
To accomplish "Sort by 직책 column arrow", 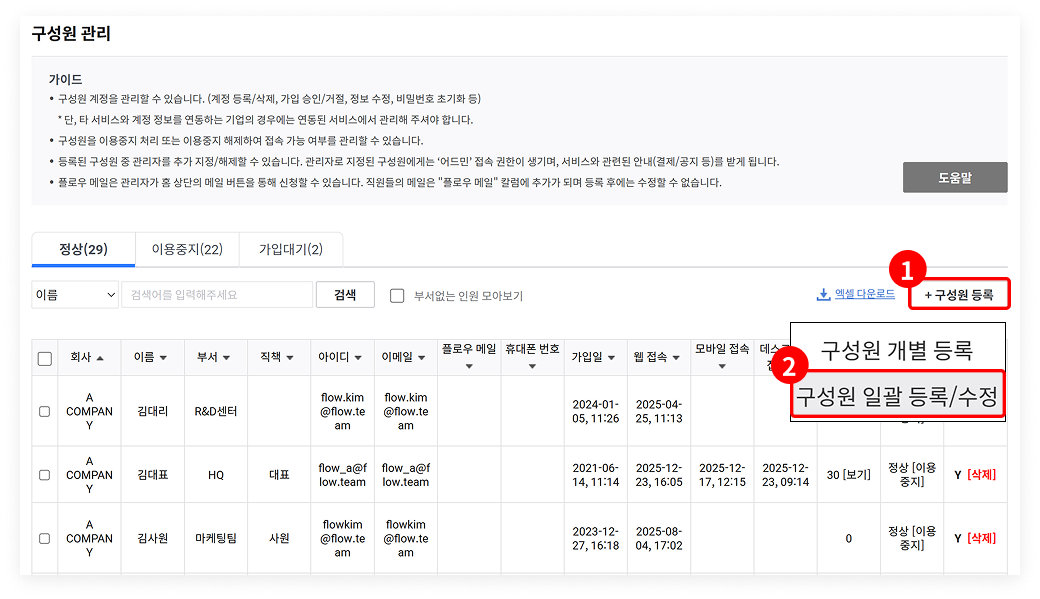I will click(x=290, y=358).
